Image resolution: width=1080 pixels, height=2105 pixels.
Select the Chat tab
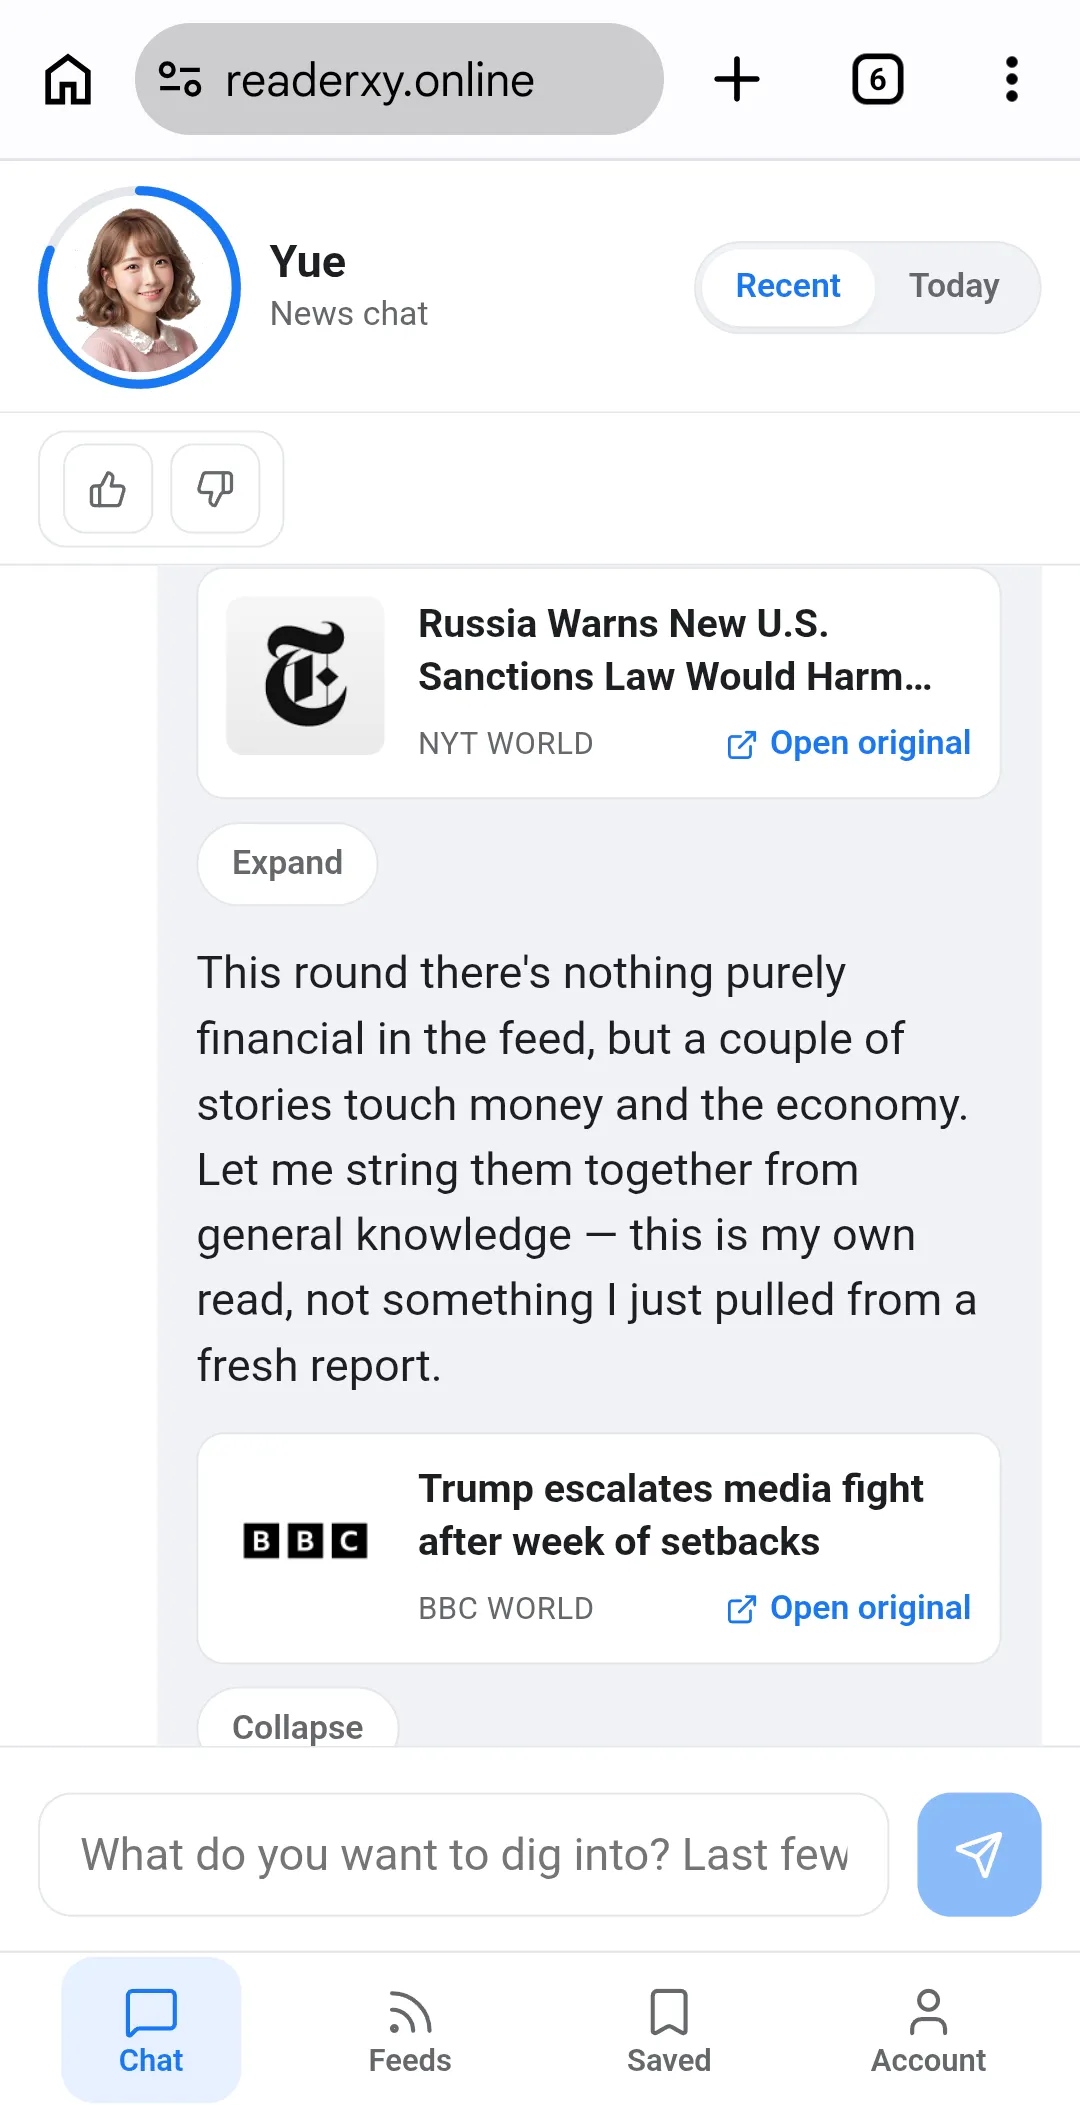click(151, 2031)
